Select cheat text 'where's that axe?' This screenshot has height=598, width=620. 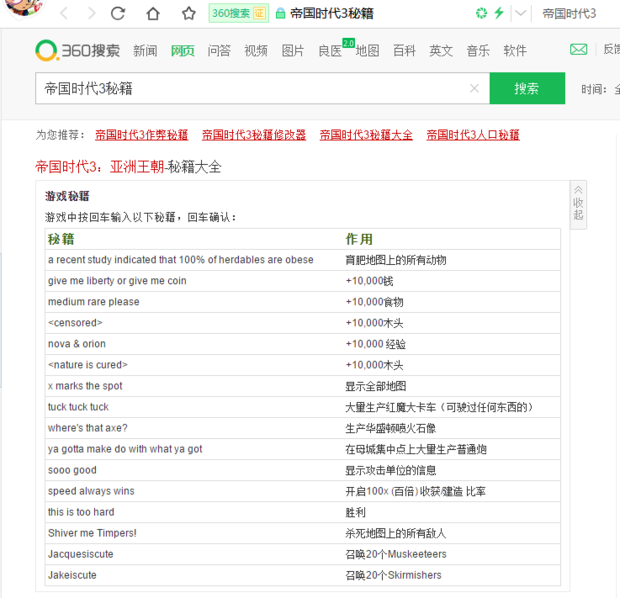pyautogui.click(x=88, y=428)
